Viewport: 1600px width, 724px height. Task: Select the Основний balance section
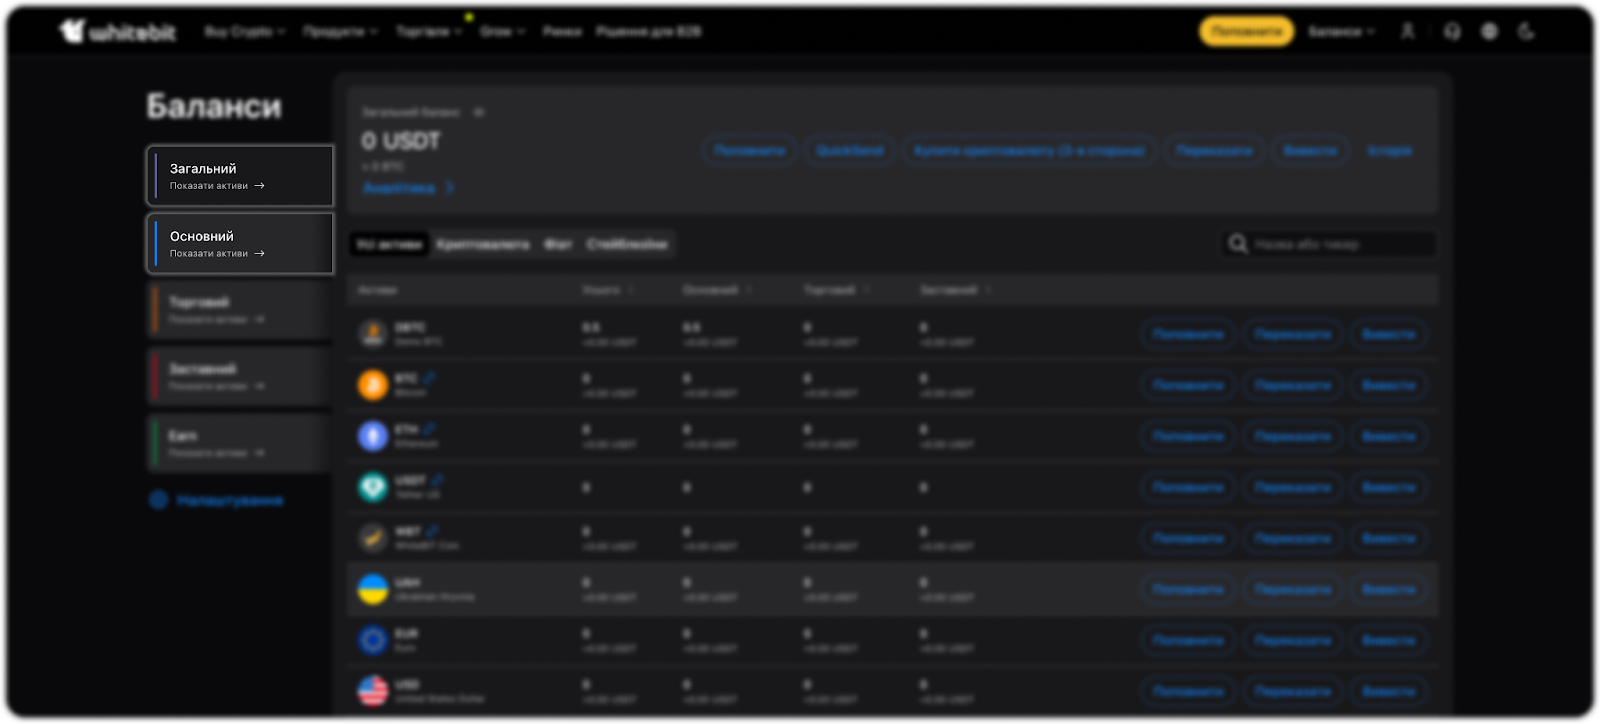tap(240, 243)
